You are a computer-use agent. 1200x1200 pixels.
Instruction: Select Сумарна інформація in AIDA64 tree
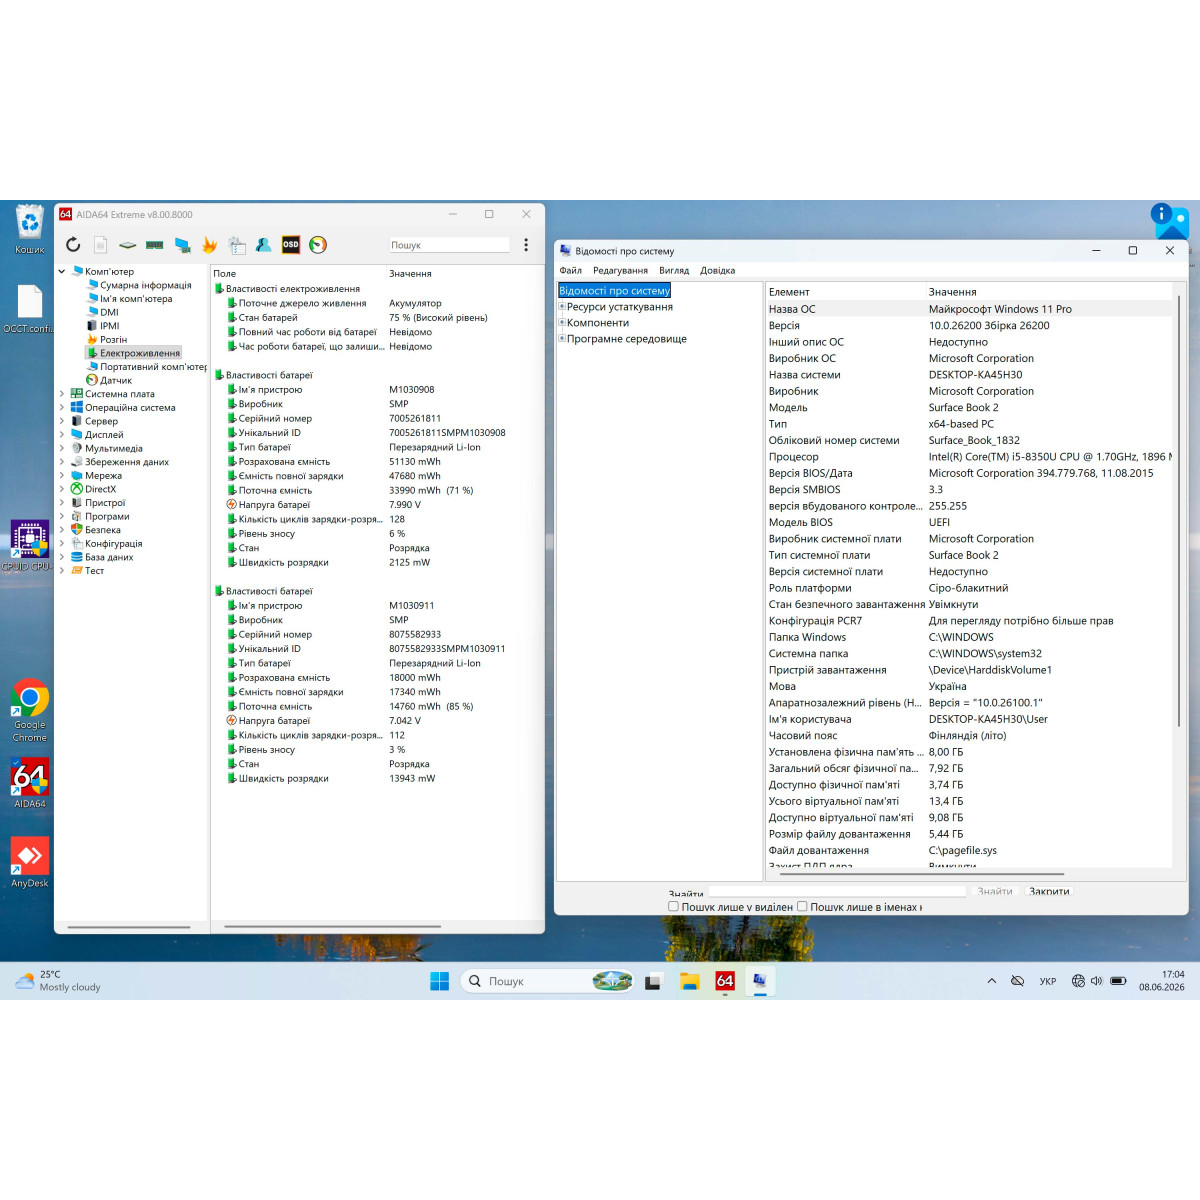(145, 285)
